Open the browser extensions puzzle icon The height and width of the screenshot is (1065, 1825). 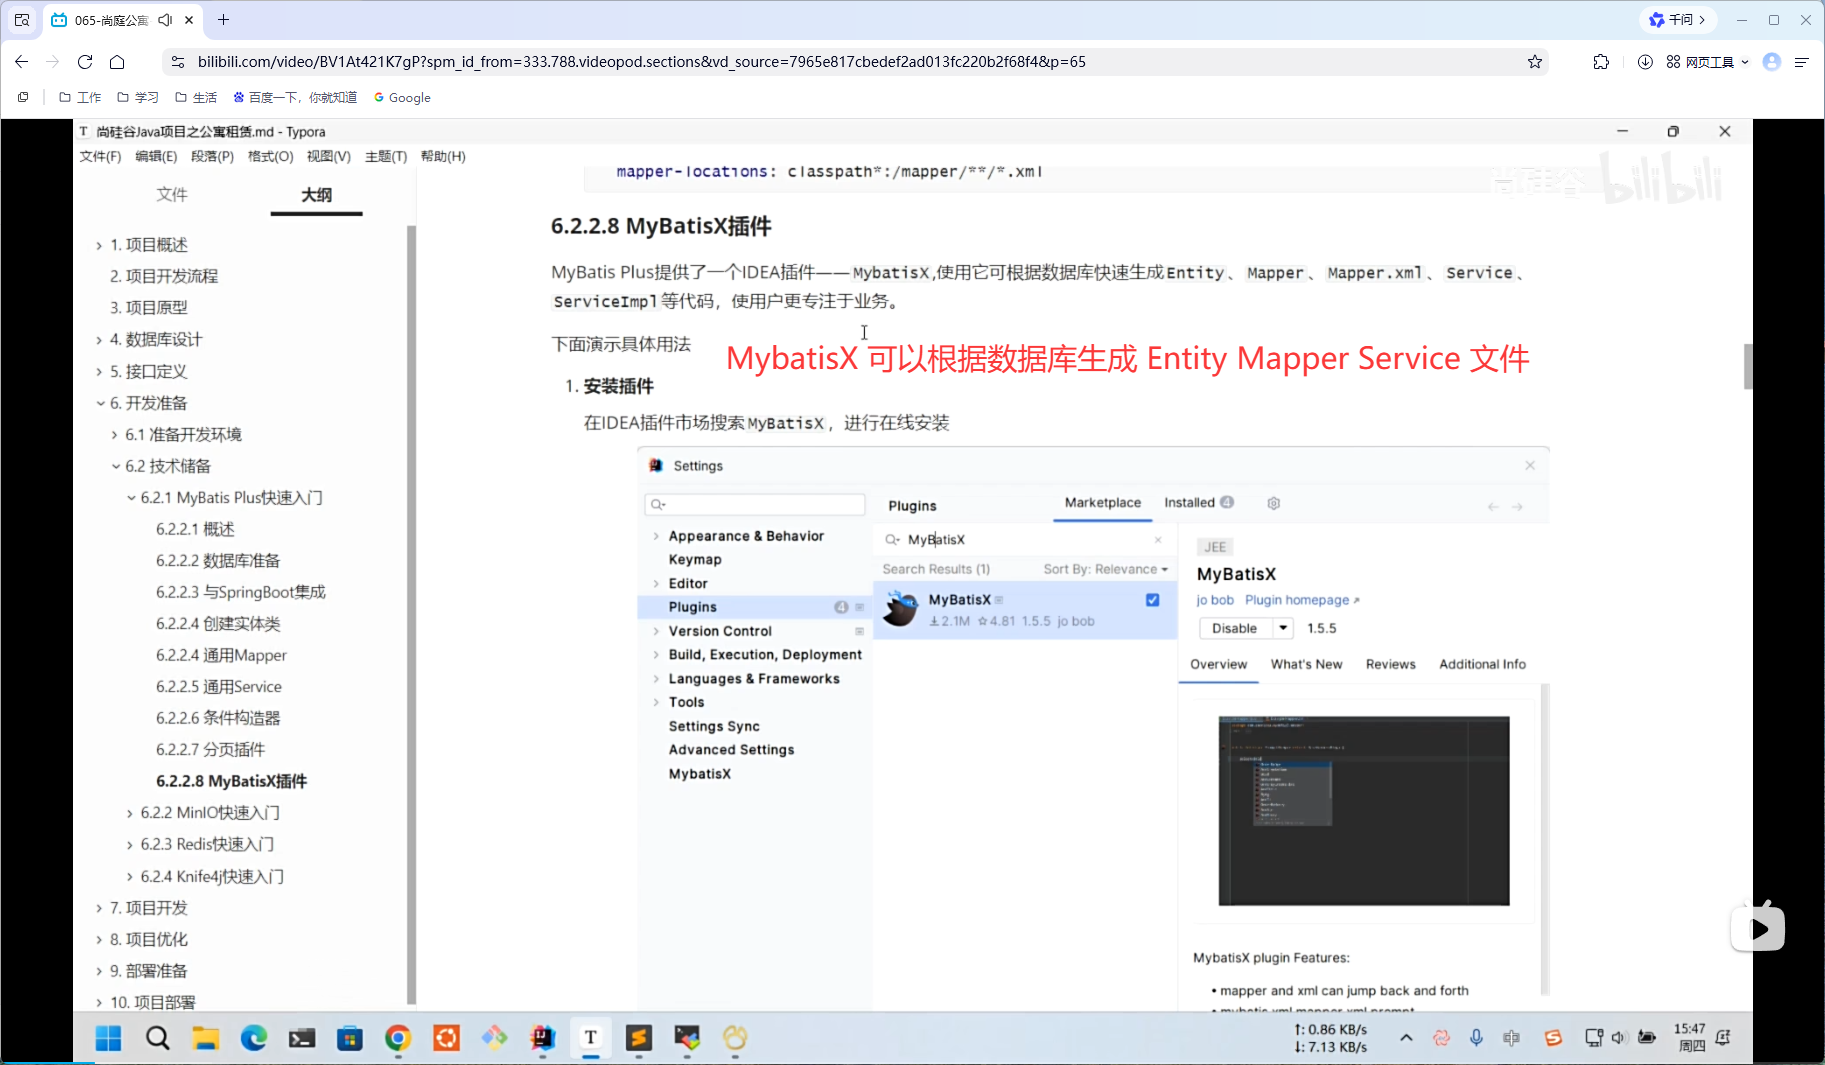1601,62
